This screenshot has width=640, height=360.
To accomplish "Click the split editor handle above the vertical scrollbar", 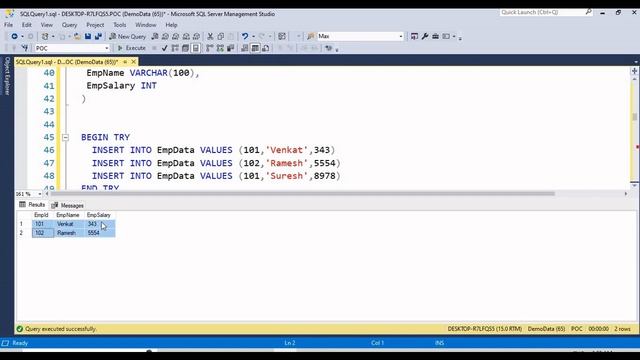I will pyautogui.click(x=634, y=71).
